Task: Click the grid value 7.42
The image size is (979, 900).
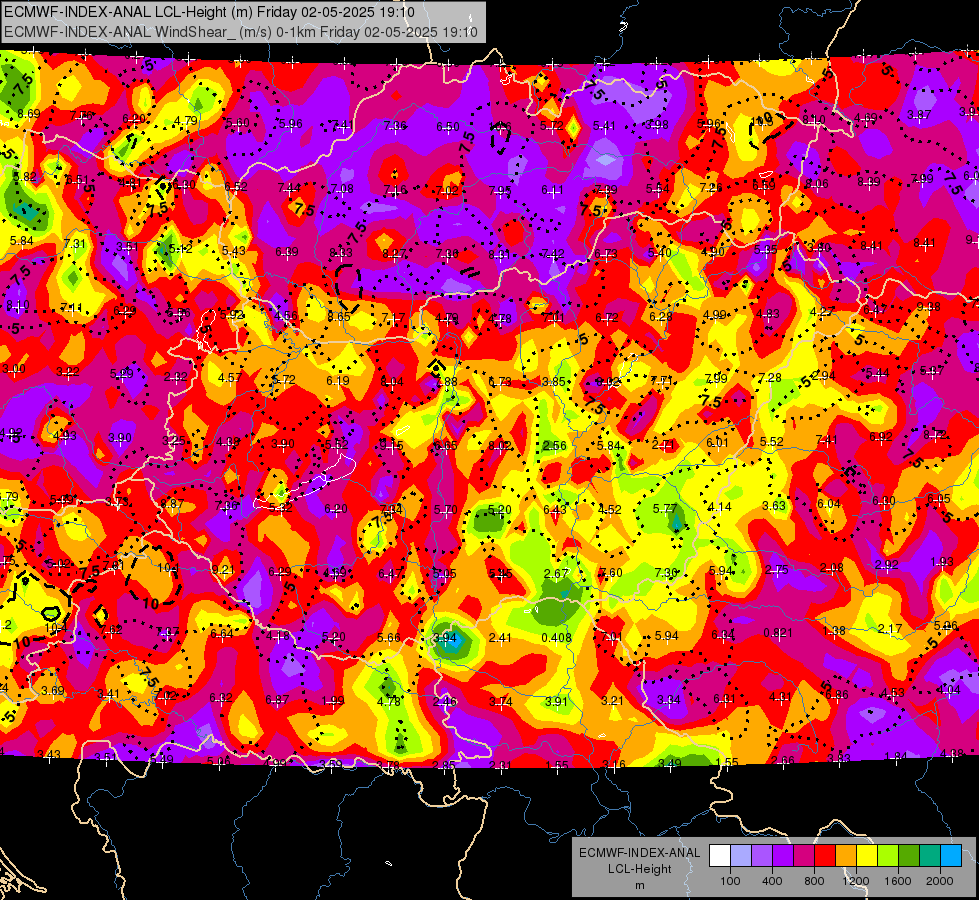Action: 553,254
